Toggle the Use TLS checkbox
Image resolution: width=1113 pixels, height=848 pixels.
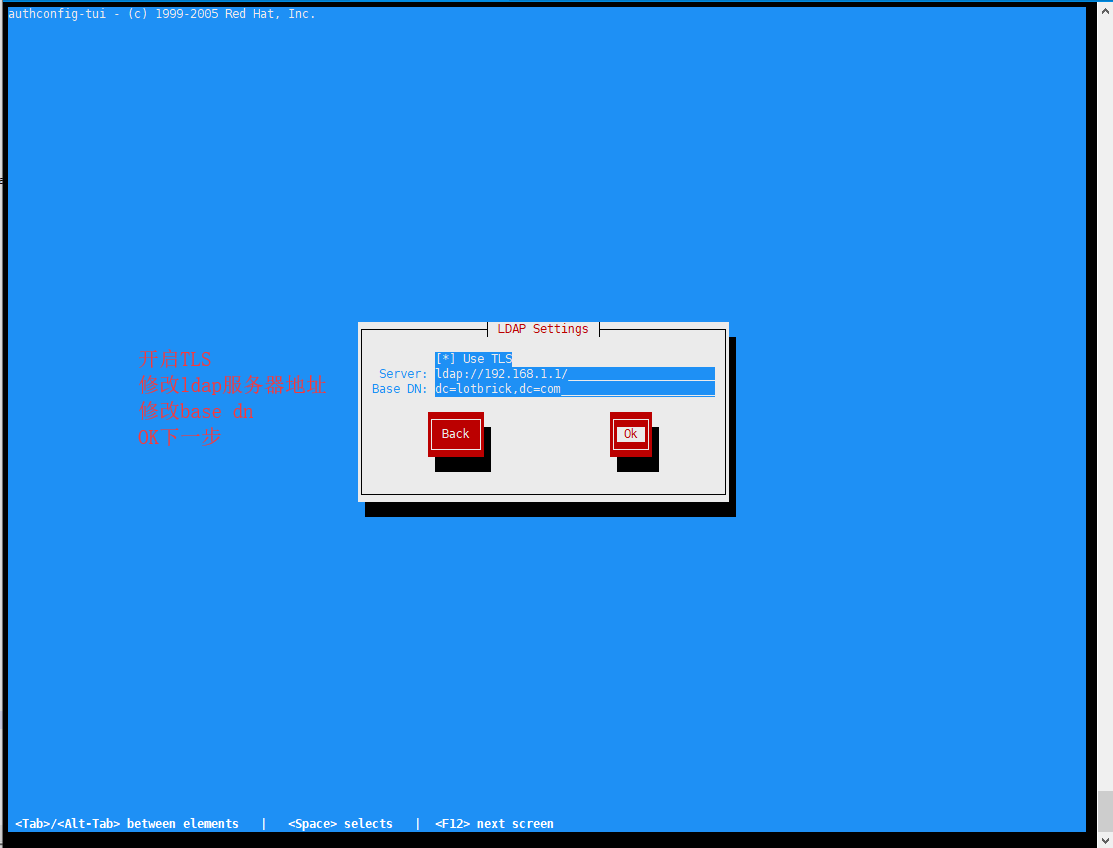473,358
